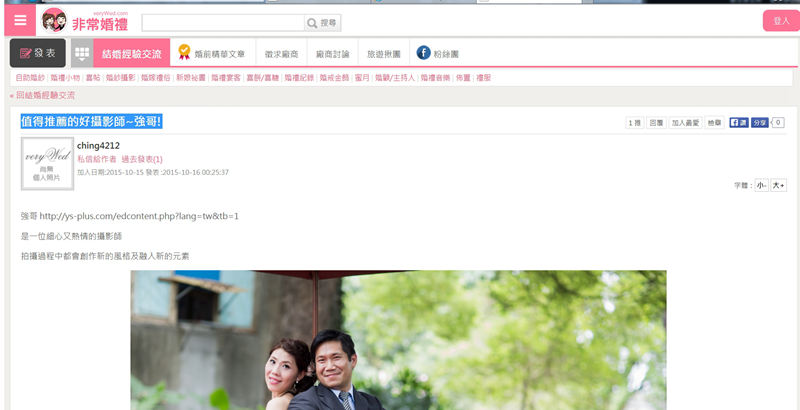The width and height of the screenshot is (800, 410).
Task: Open the 蜜月 category link
Action: tap(362, 78)
